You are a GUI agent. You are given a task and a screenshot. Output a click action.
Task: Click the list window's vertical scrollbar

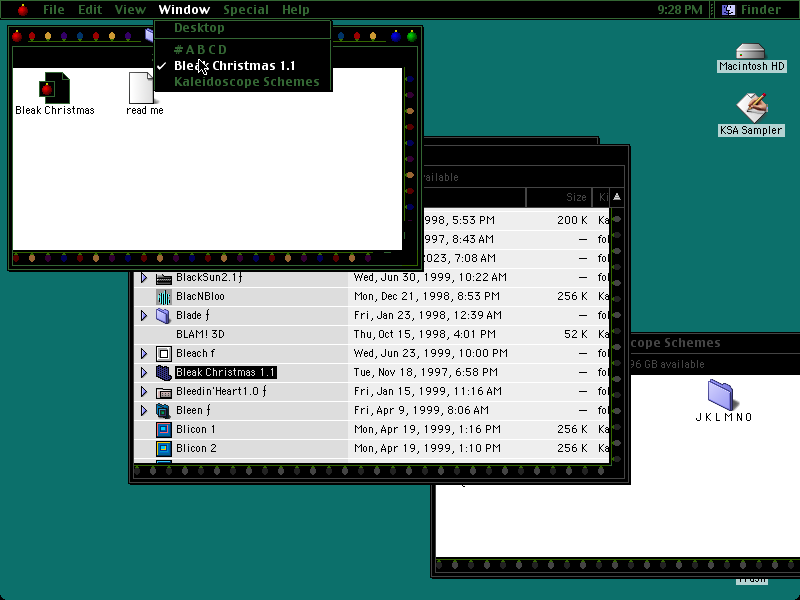point(617,336)
